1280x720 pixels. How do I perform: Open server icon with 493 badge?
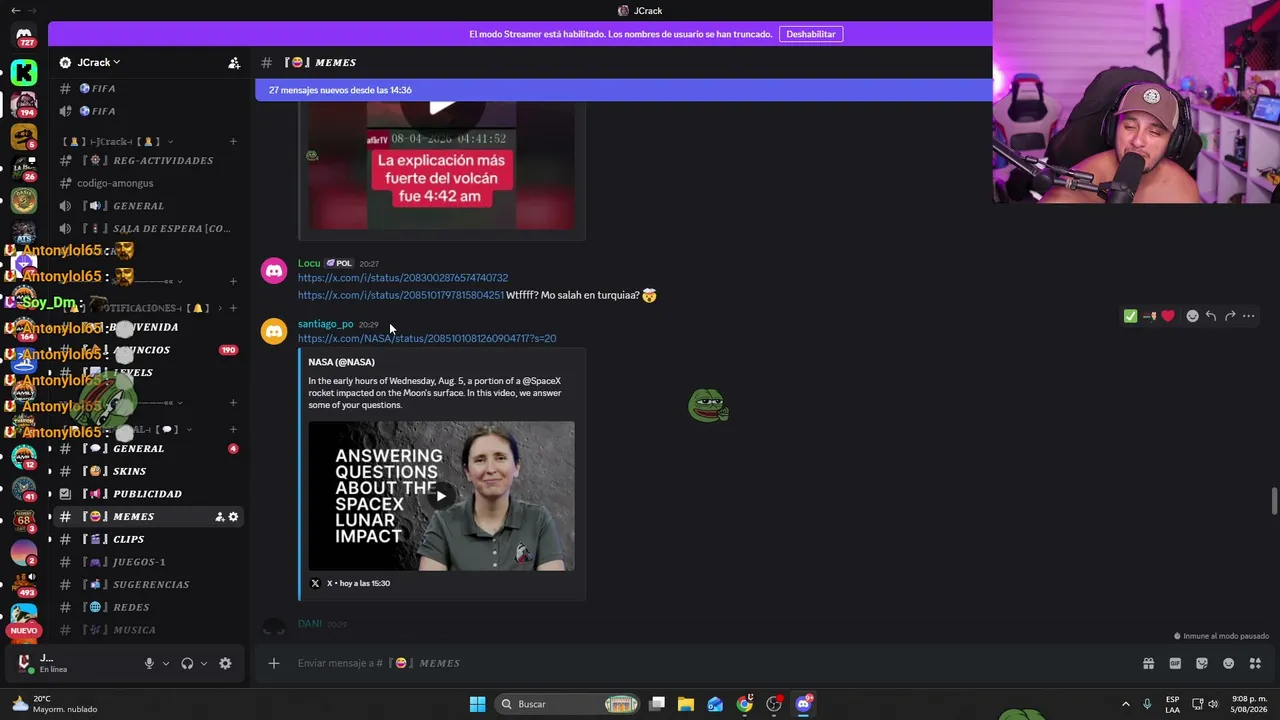pyautogui.click(x=24, y=584)
